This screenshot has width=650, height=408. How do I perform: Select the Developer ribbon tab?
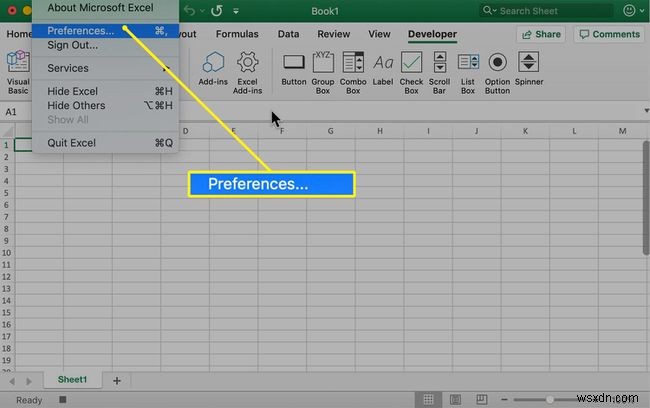pos(432,34)
